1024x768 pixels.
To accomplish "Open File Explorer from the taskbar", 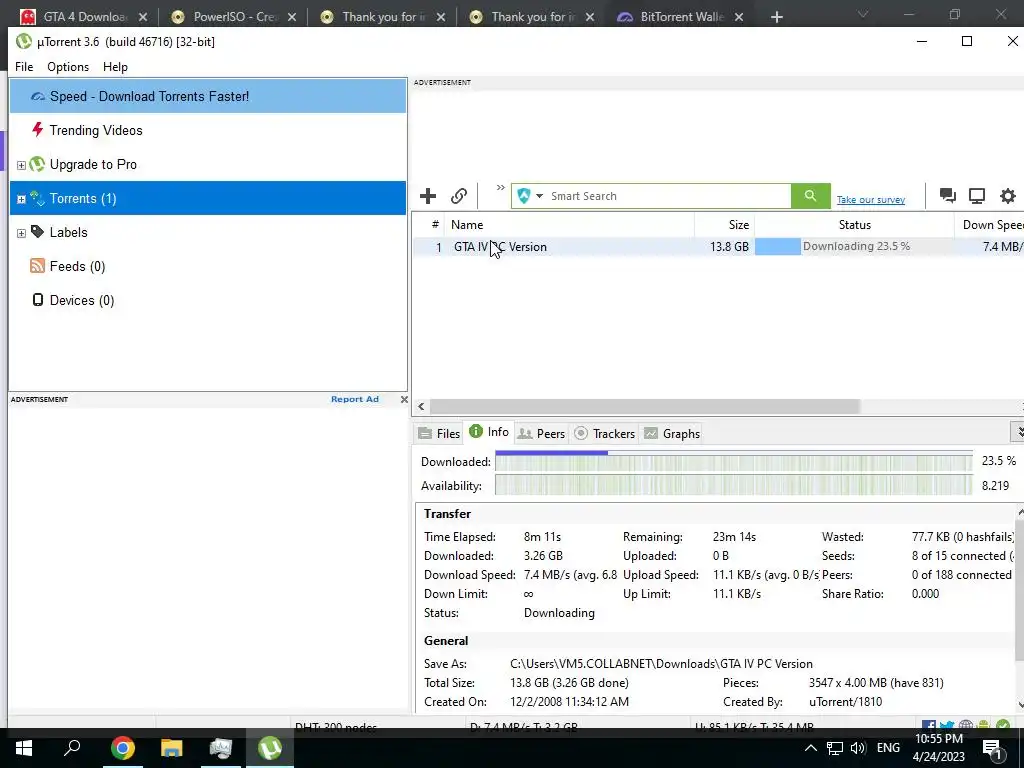I will 171,748.
